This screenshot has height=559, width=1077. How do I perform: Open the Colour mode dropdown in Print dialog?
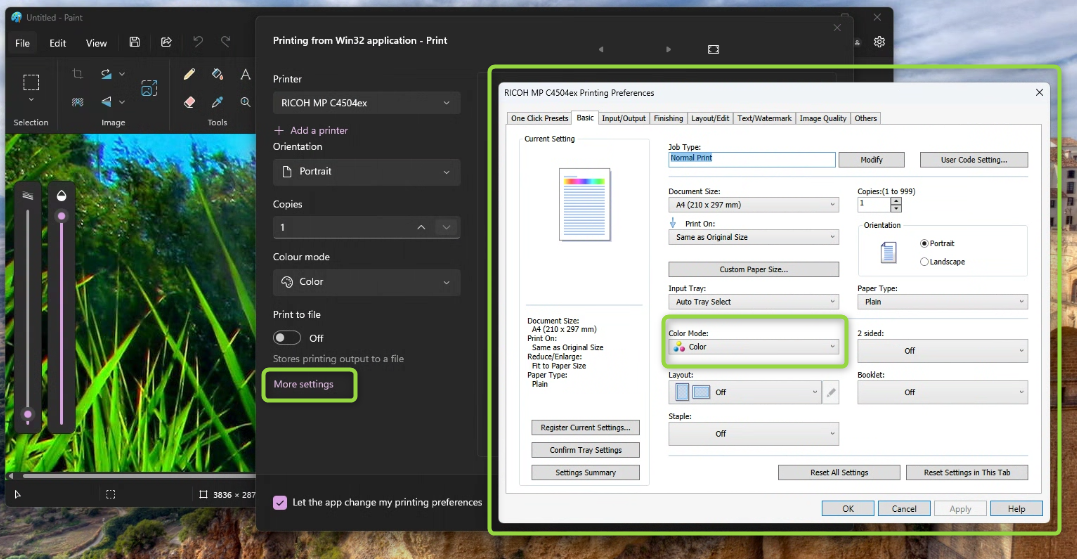point(367,282)
